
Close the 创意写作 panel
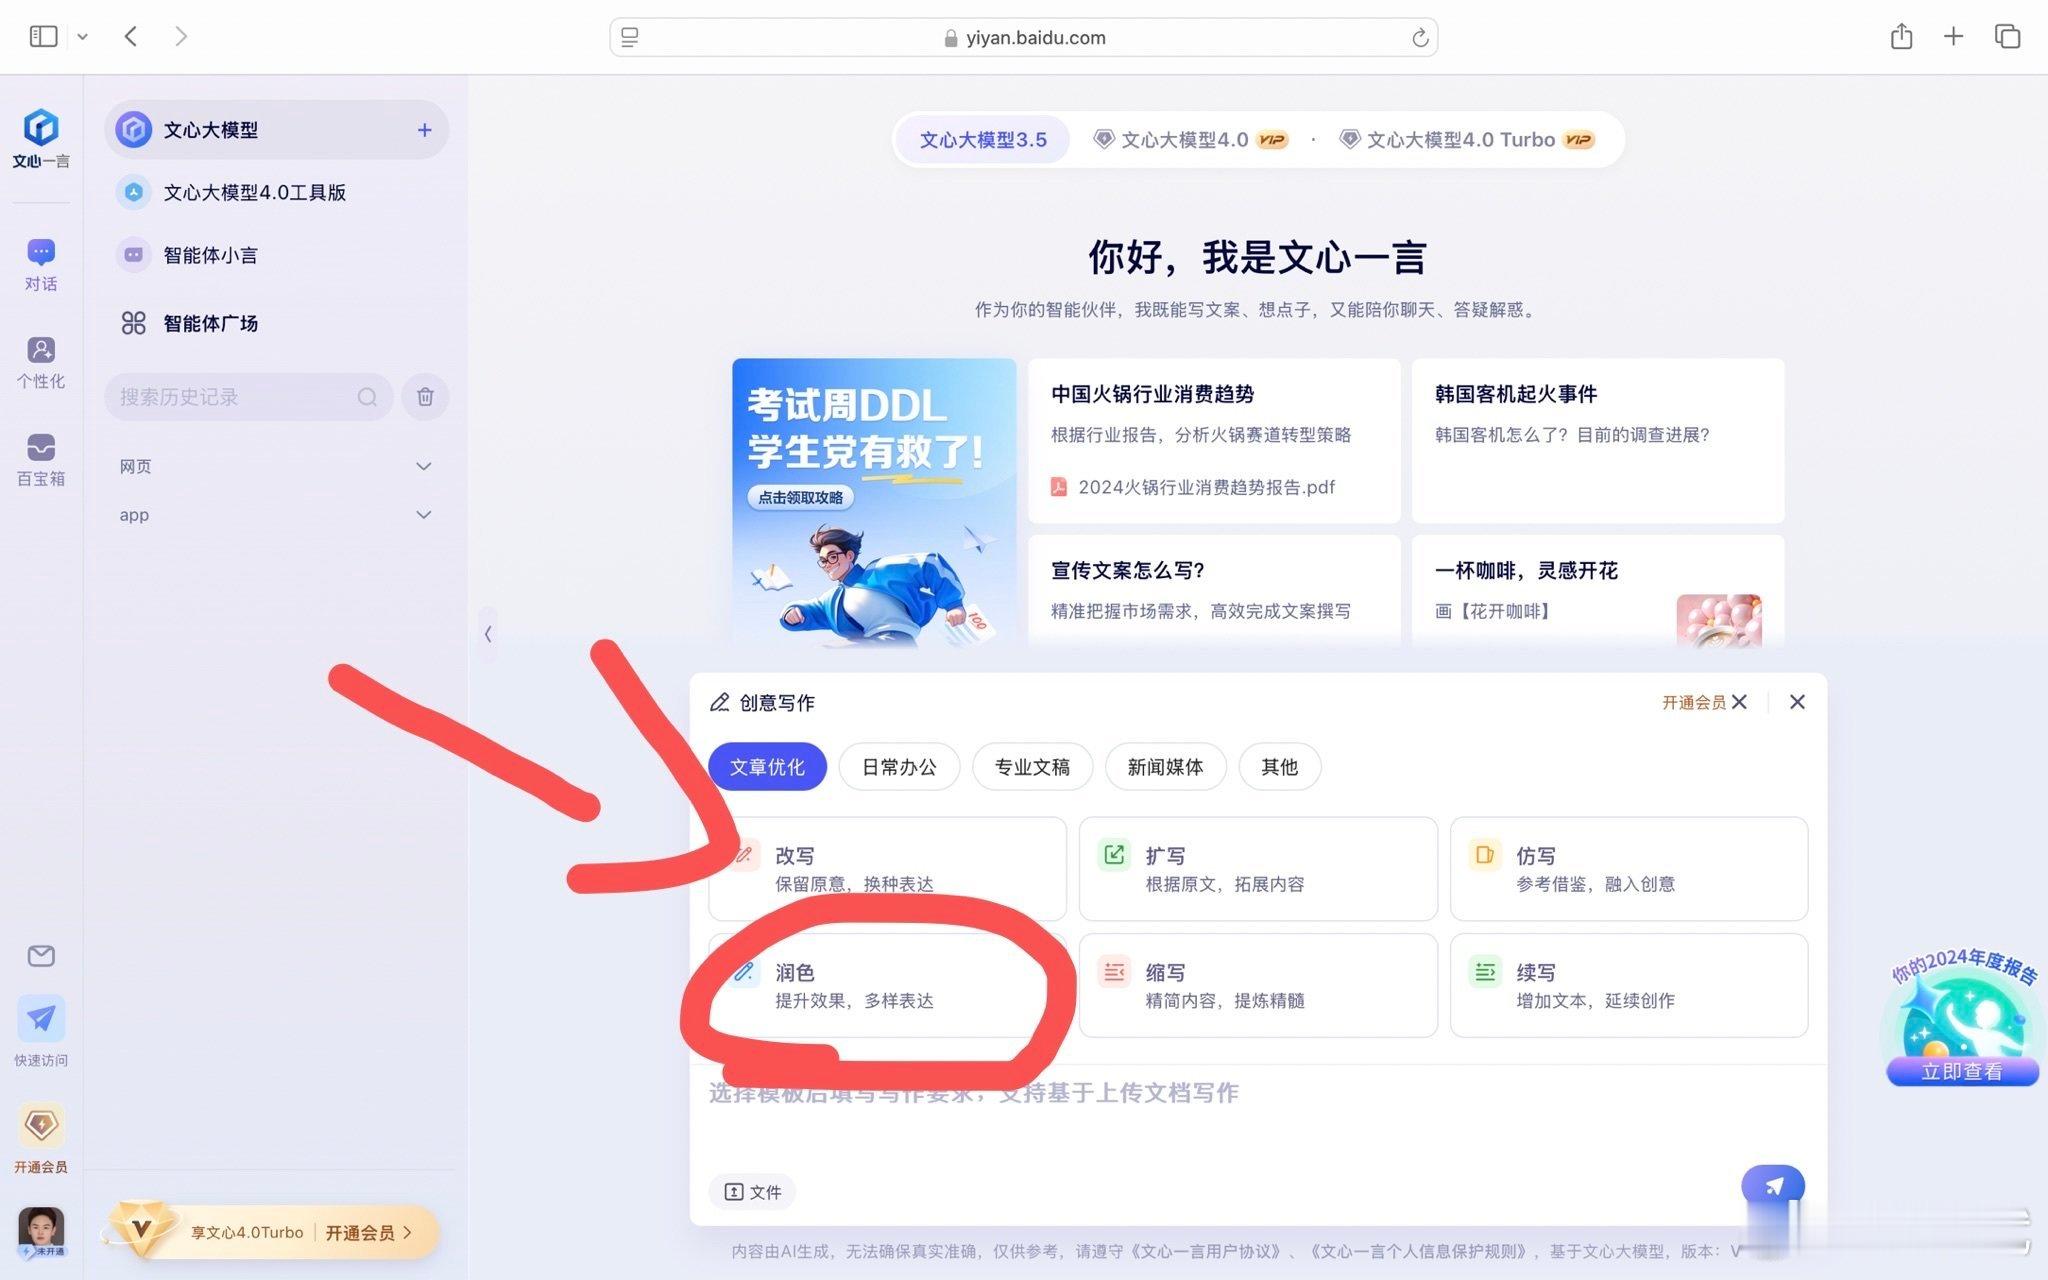tap(1797, 702)
